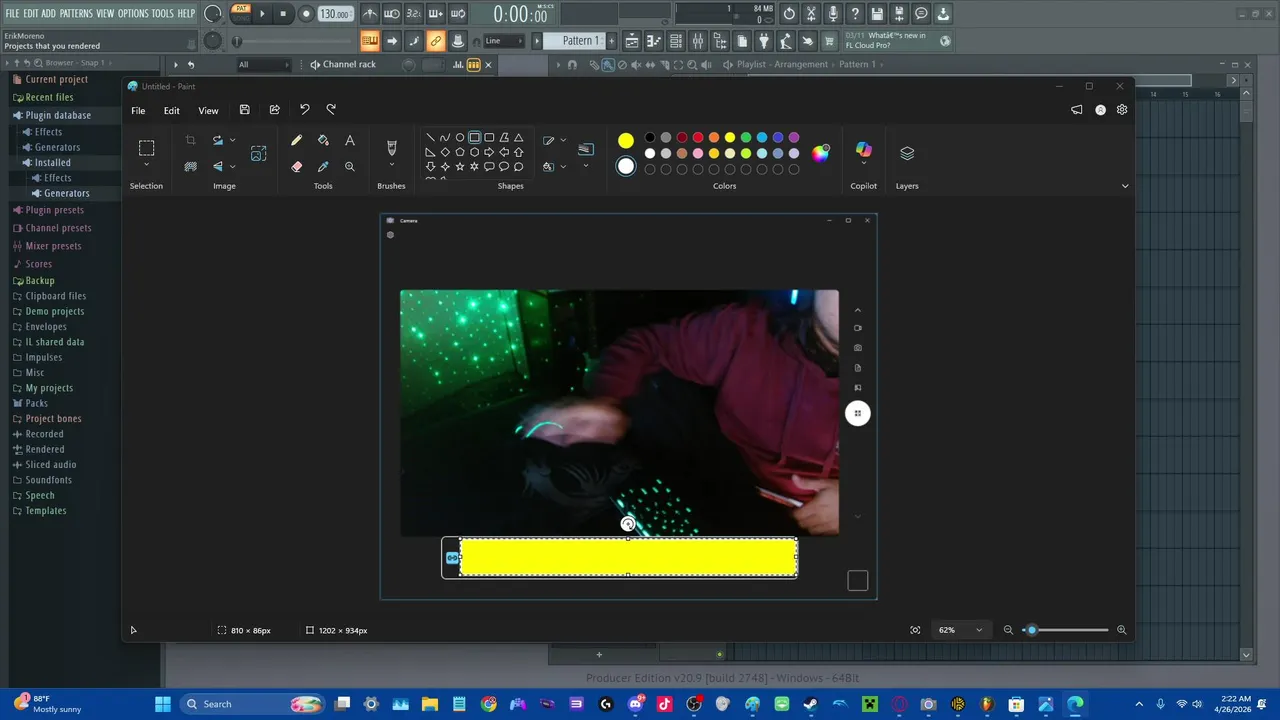Select the Pencil tool in Paint
The width and height of the screenshot is (1280, 720).
[x=296, y=141]
